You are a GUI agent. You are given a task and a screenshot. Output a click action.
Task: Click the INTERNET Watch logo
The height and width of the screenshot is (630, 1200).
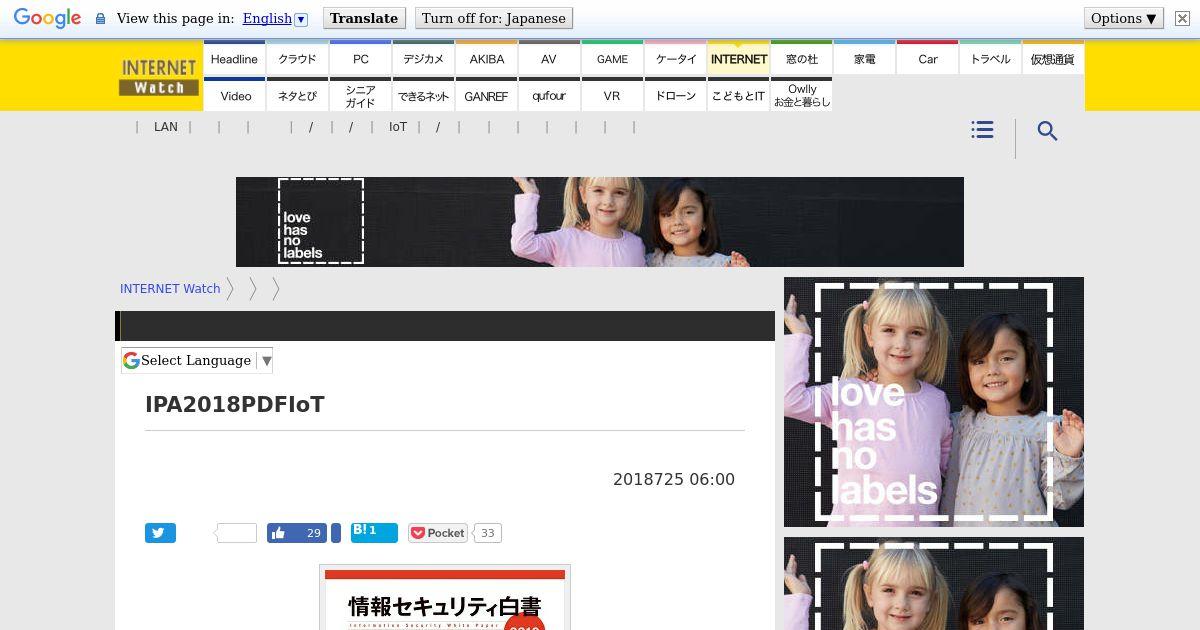(x=159, y=77)
